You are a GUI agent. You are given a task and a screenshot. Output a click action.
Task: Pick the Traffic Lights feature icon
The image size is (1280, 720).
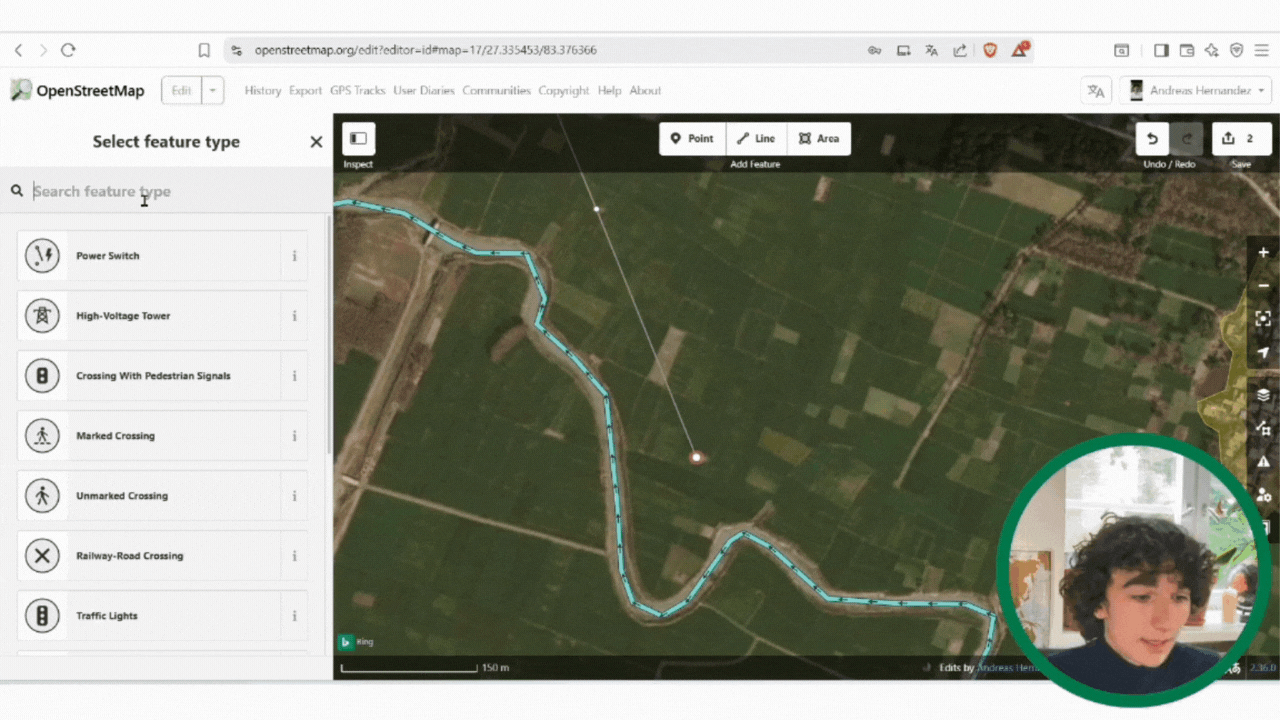pos(42,616)
